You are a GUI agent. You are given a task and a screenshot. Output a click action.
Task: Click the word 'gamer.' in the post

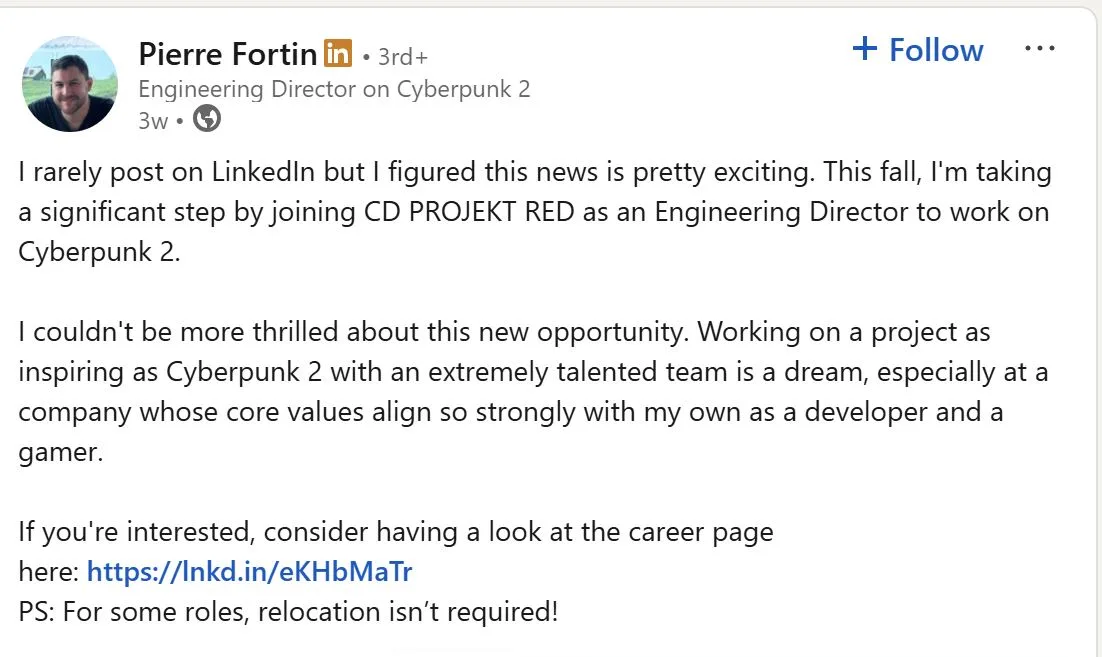pos(60,452)
